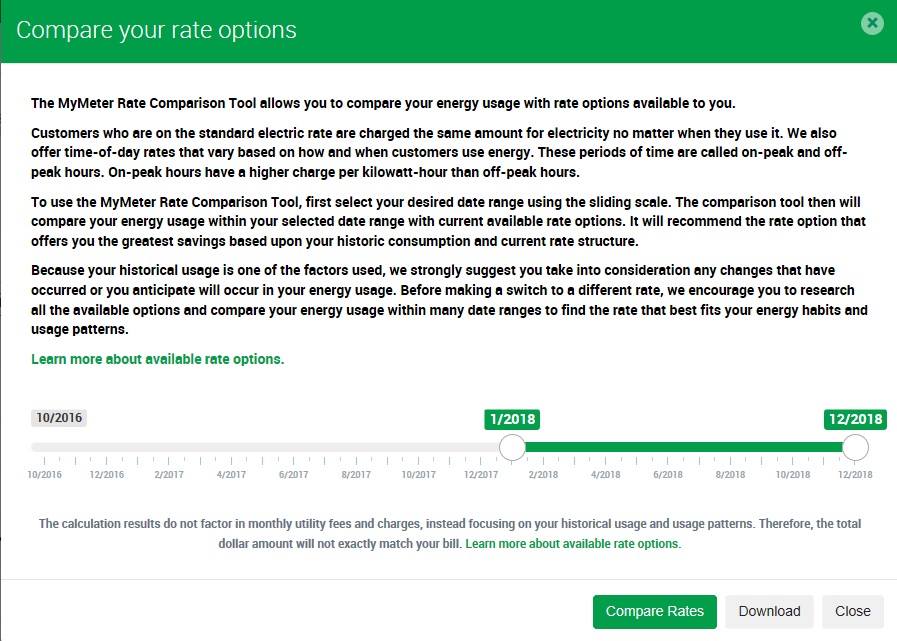Select the 4/2017 tick mark label
The height and width of the screenshot is (641, 897).
(231, 474)
